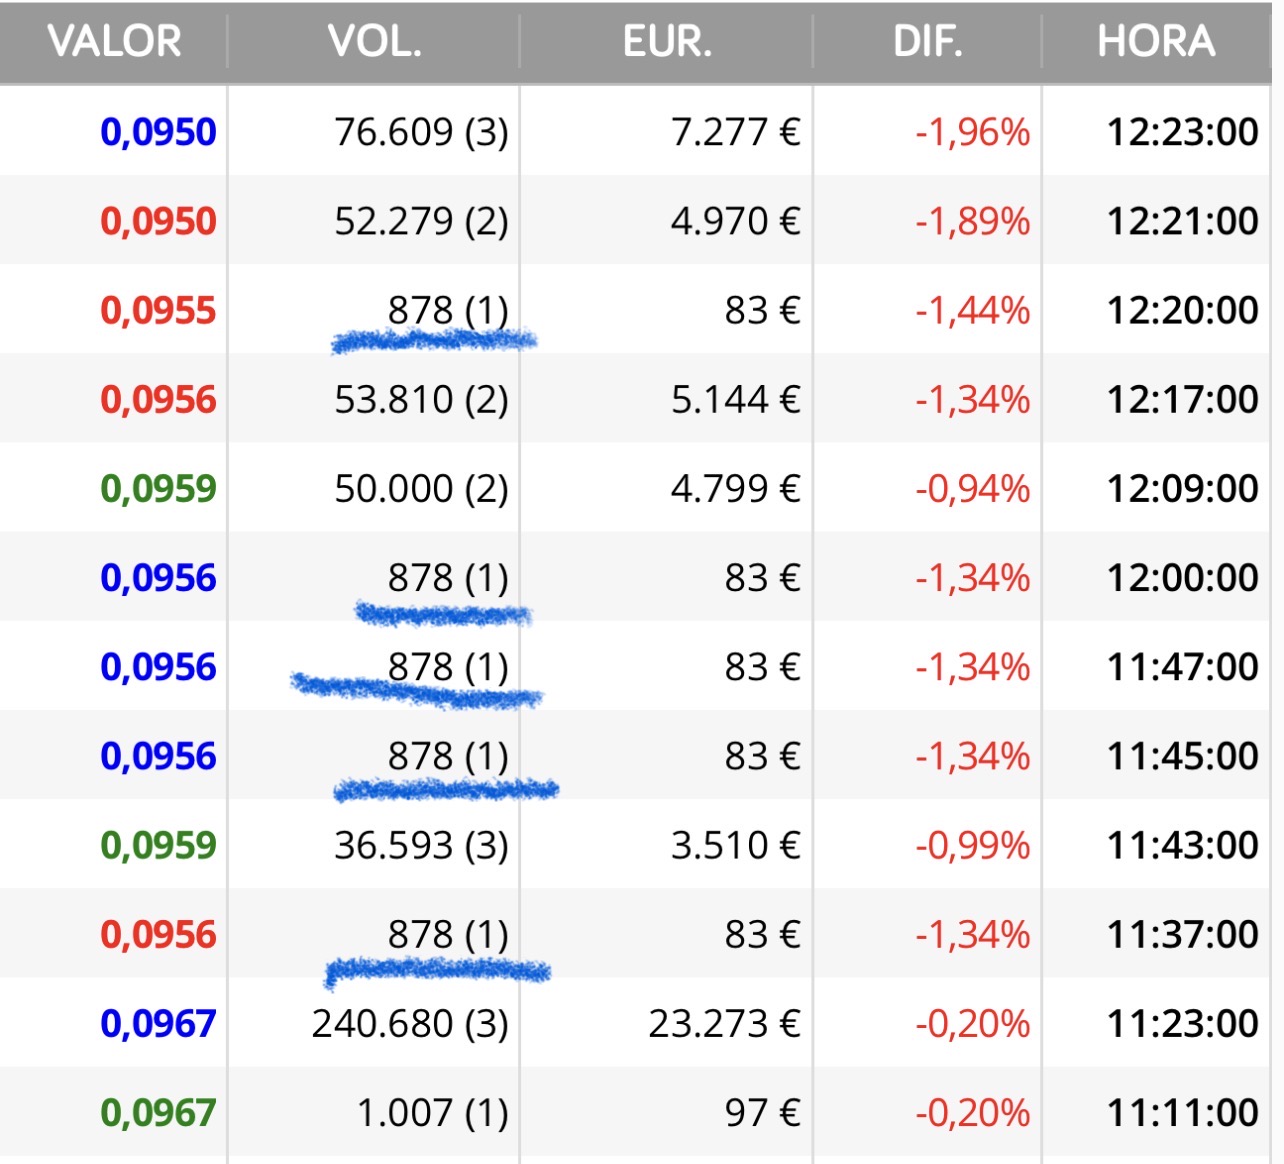Click the blue 0,0950 value at 12:23:00

pyautogui.click(x=158, y=132)
